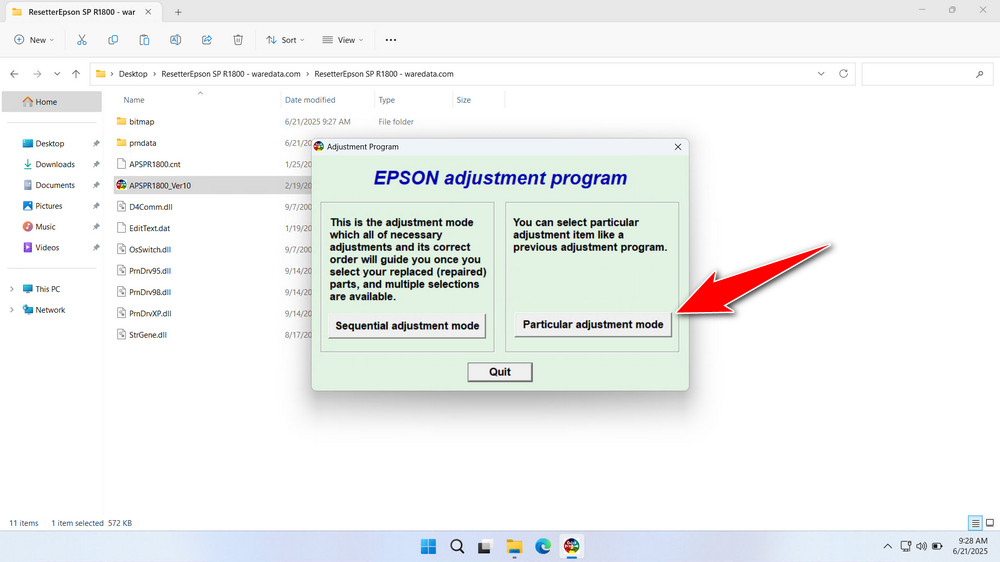Image resolution: width=1000 pixels, height=562 pixels.
Task: Select the OsSwitch.dll file
Action: (150, 249)
